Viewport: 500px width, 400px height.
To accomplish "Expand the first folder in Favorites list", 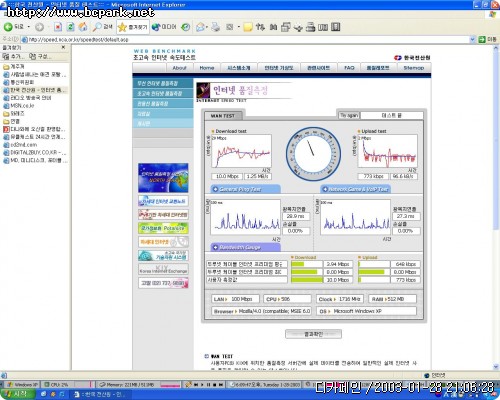I will click(14, 67).
